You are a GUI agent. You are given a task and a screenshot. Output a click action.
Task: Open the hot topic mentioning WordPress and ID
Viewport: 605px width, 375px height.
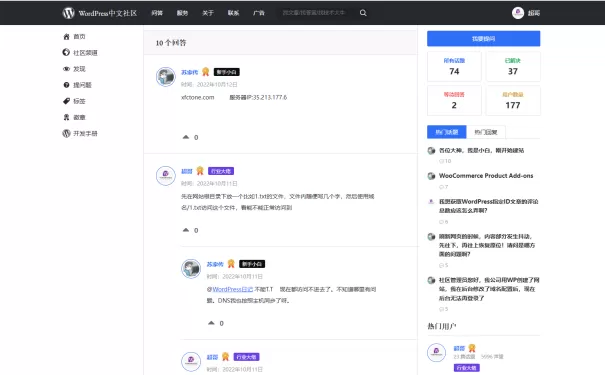[488, 206]
